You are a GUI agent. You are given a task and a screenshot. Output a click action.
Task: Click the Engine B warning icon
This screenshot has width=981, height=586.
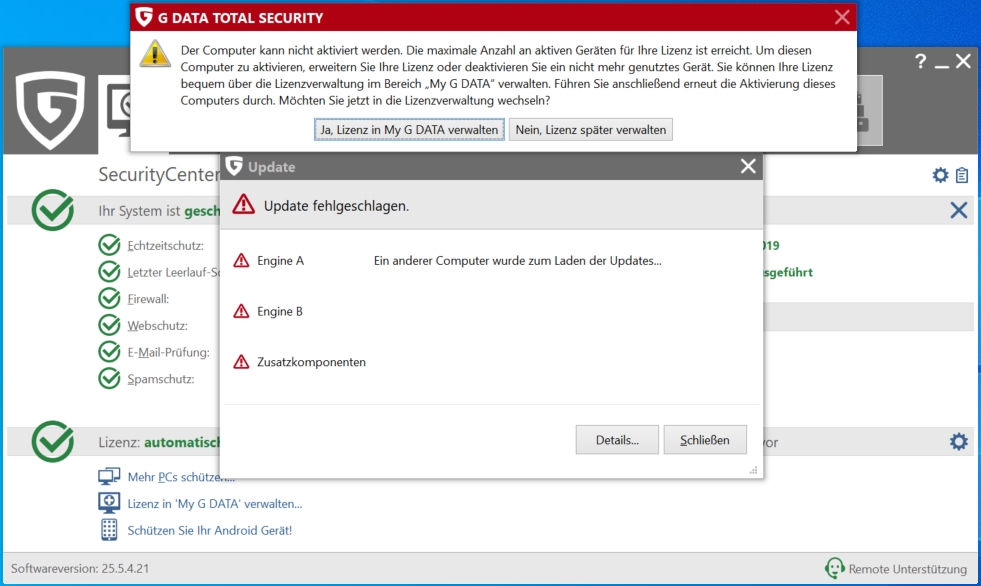(x=241, y=311)
